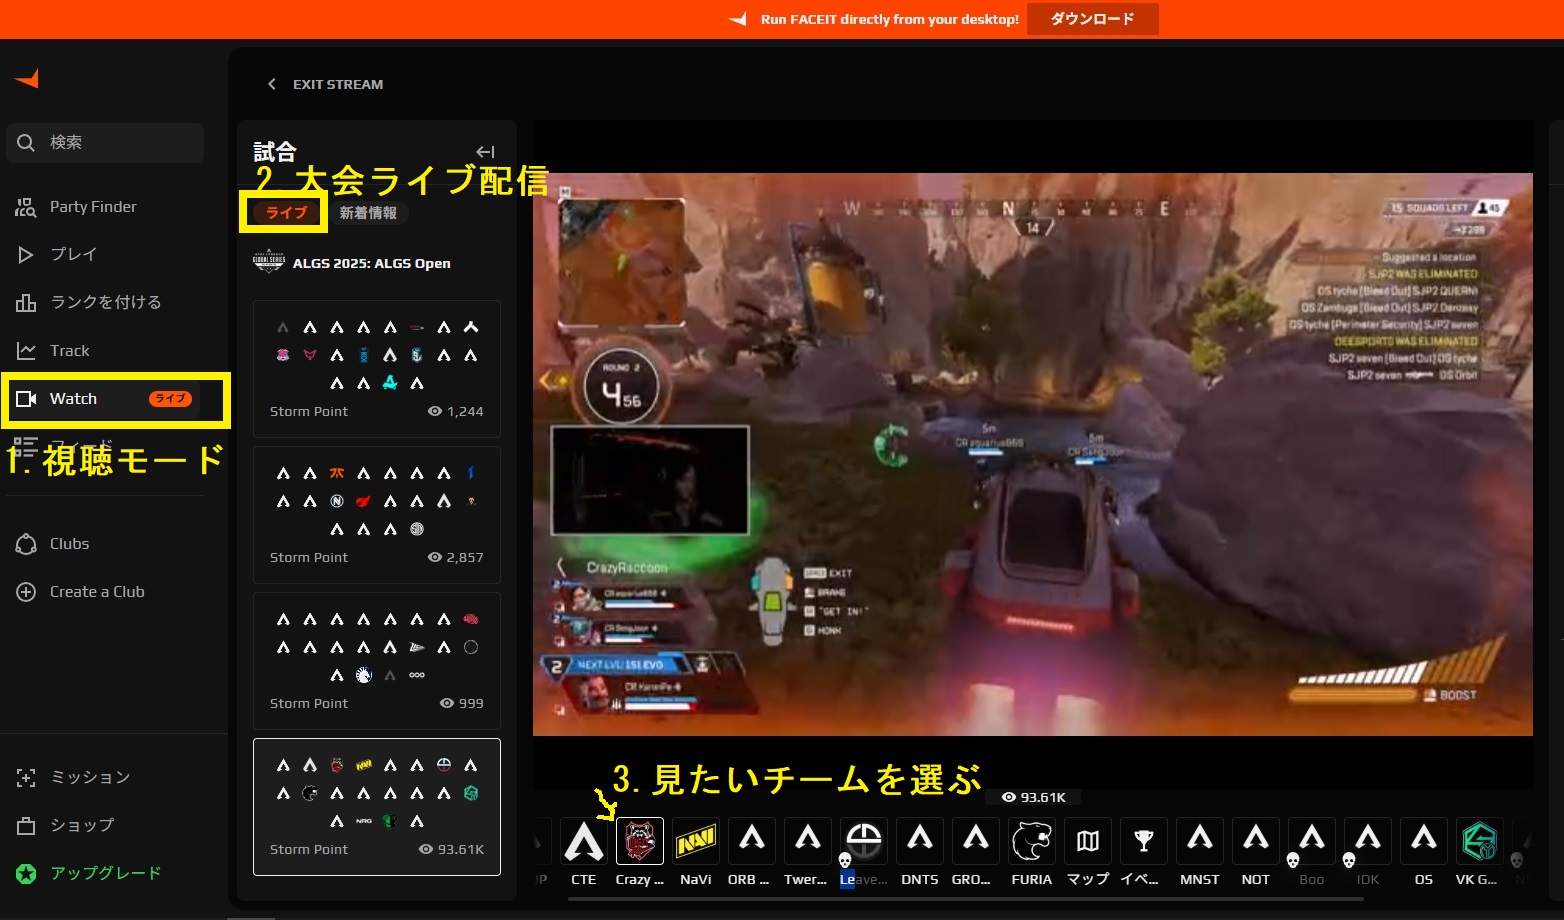The image size is (1564, 920).
Task: Select the MNST team icon
Action: (x=1200, y=852)
